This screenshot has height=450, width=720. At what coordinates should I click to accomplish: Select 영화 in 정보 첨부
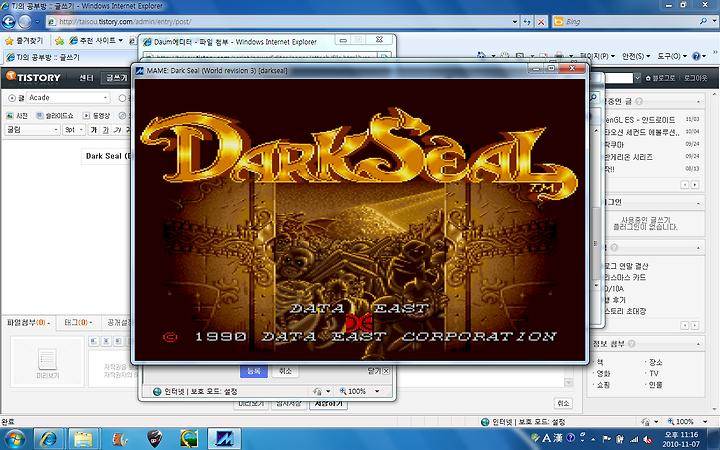tap(603, 373)
